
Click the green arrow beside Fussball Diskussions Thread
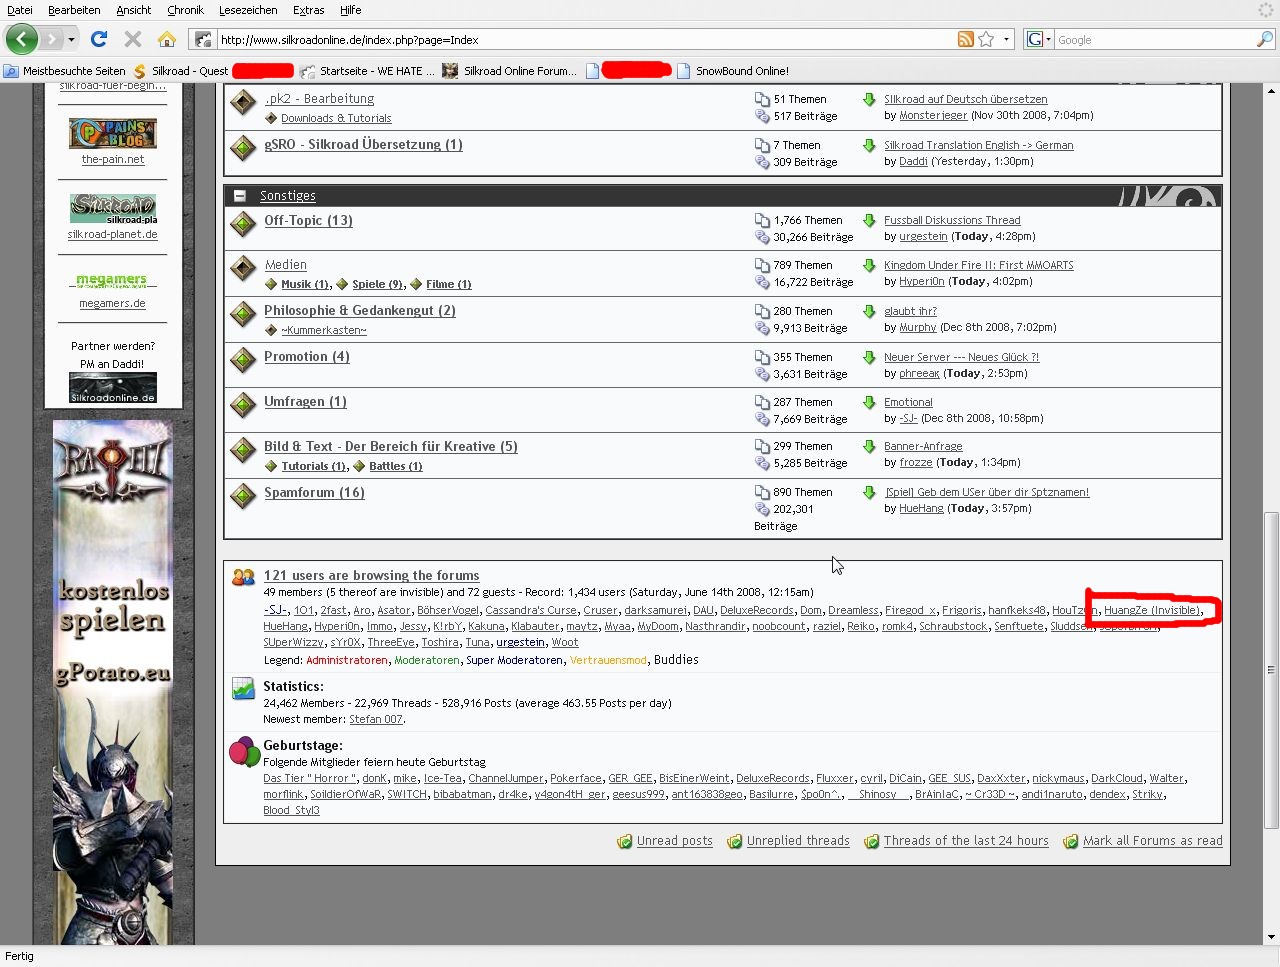pos(869,220)
